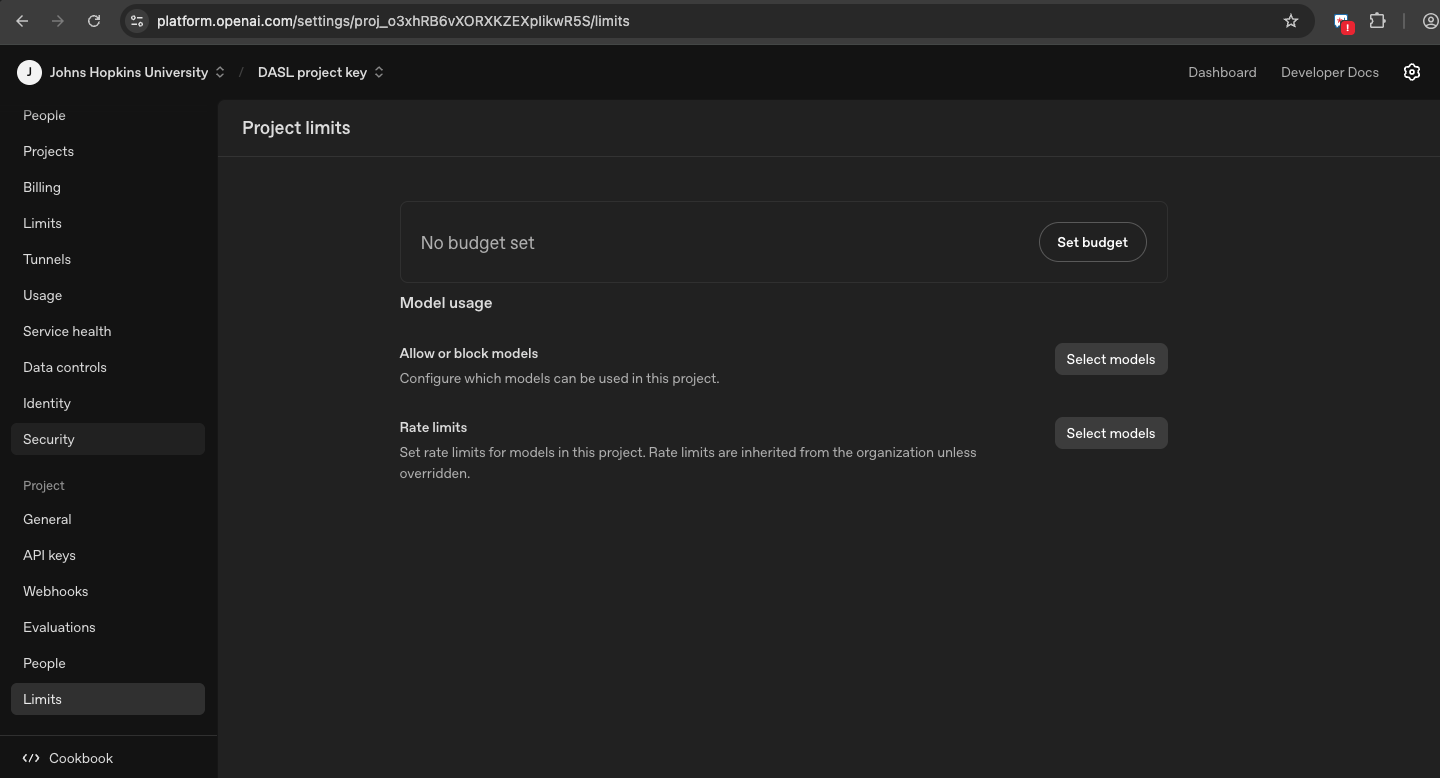Click the address bar URL
Viewport: 1440px width, 778px height.
pyautogui.click(x=393, y=20)
